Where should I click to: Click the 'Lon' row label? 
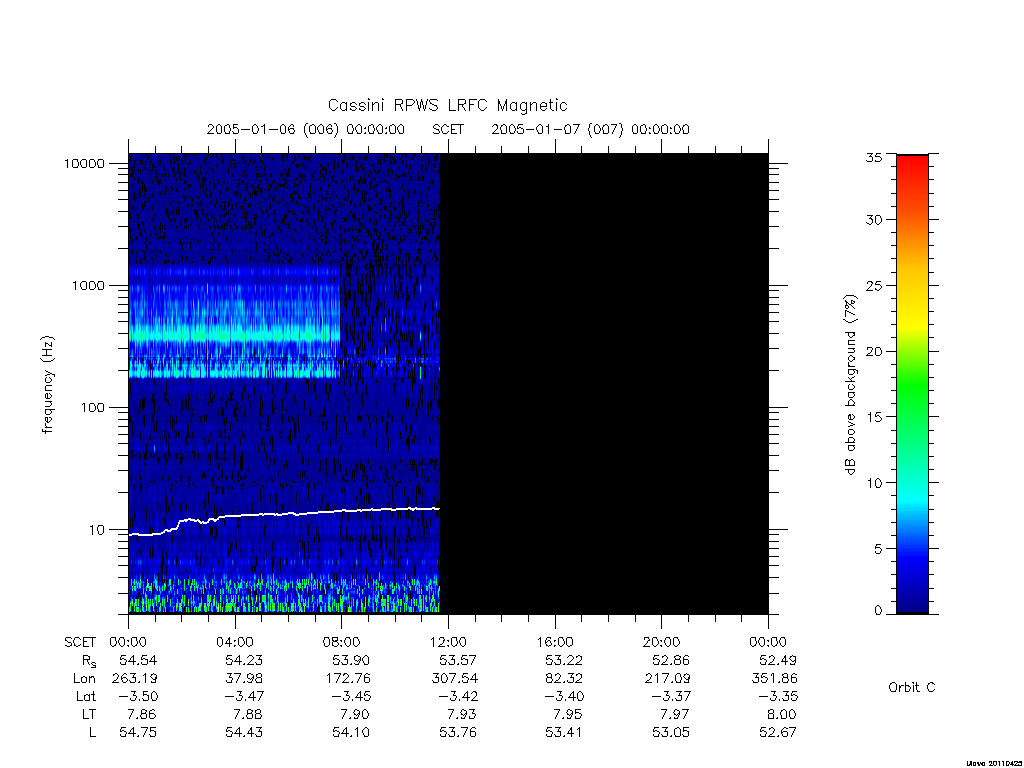coord(84,679)
